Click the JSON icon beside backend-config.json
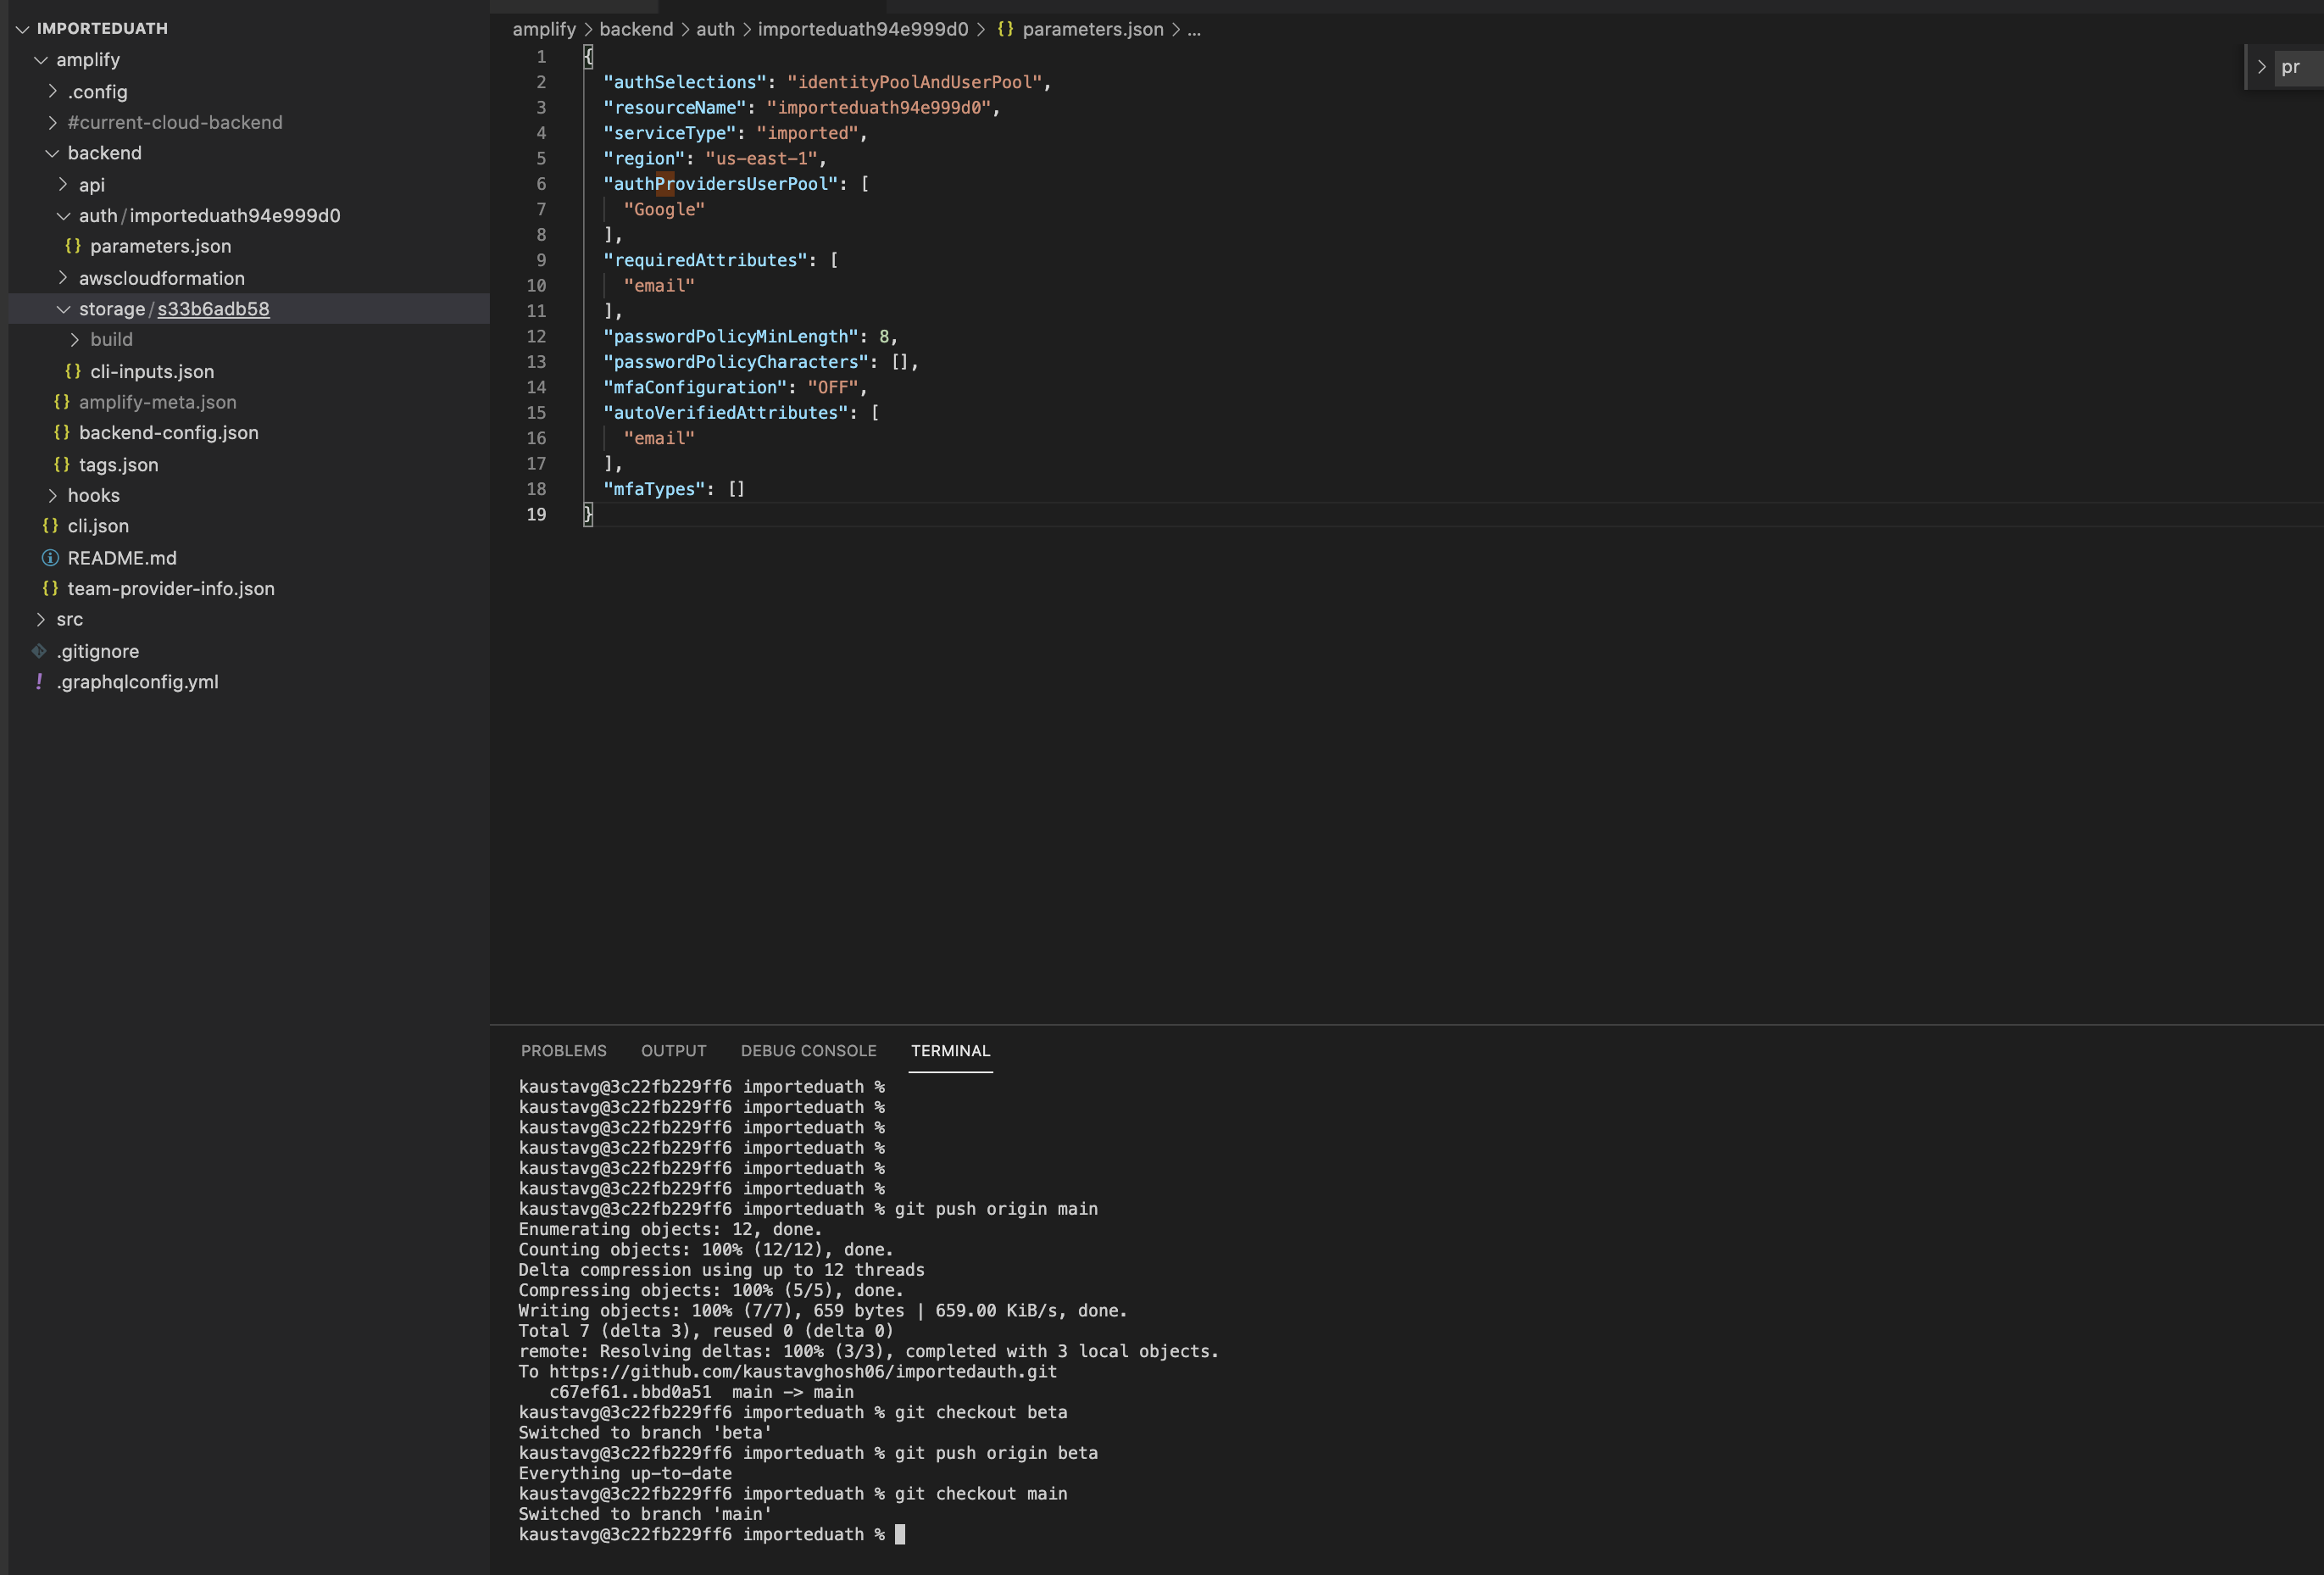 [60, 433]
